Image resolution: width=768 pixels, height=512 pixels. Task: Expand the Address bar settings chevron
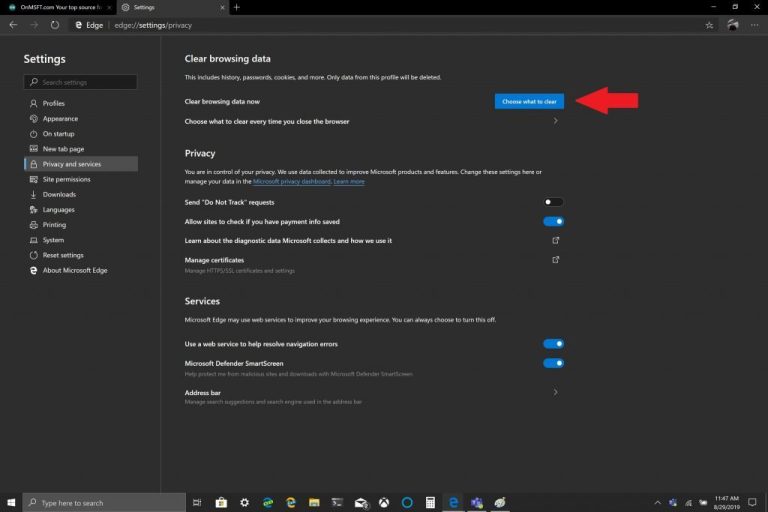coord(556,393)
